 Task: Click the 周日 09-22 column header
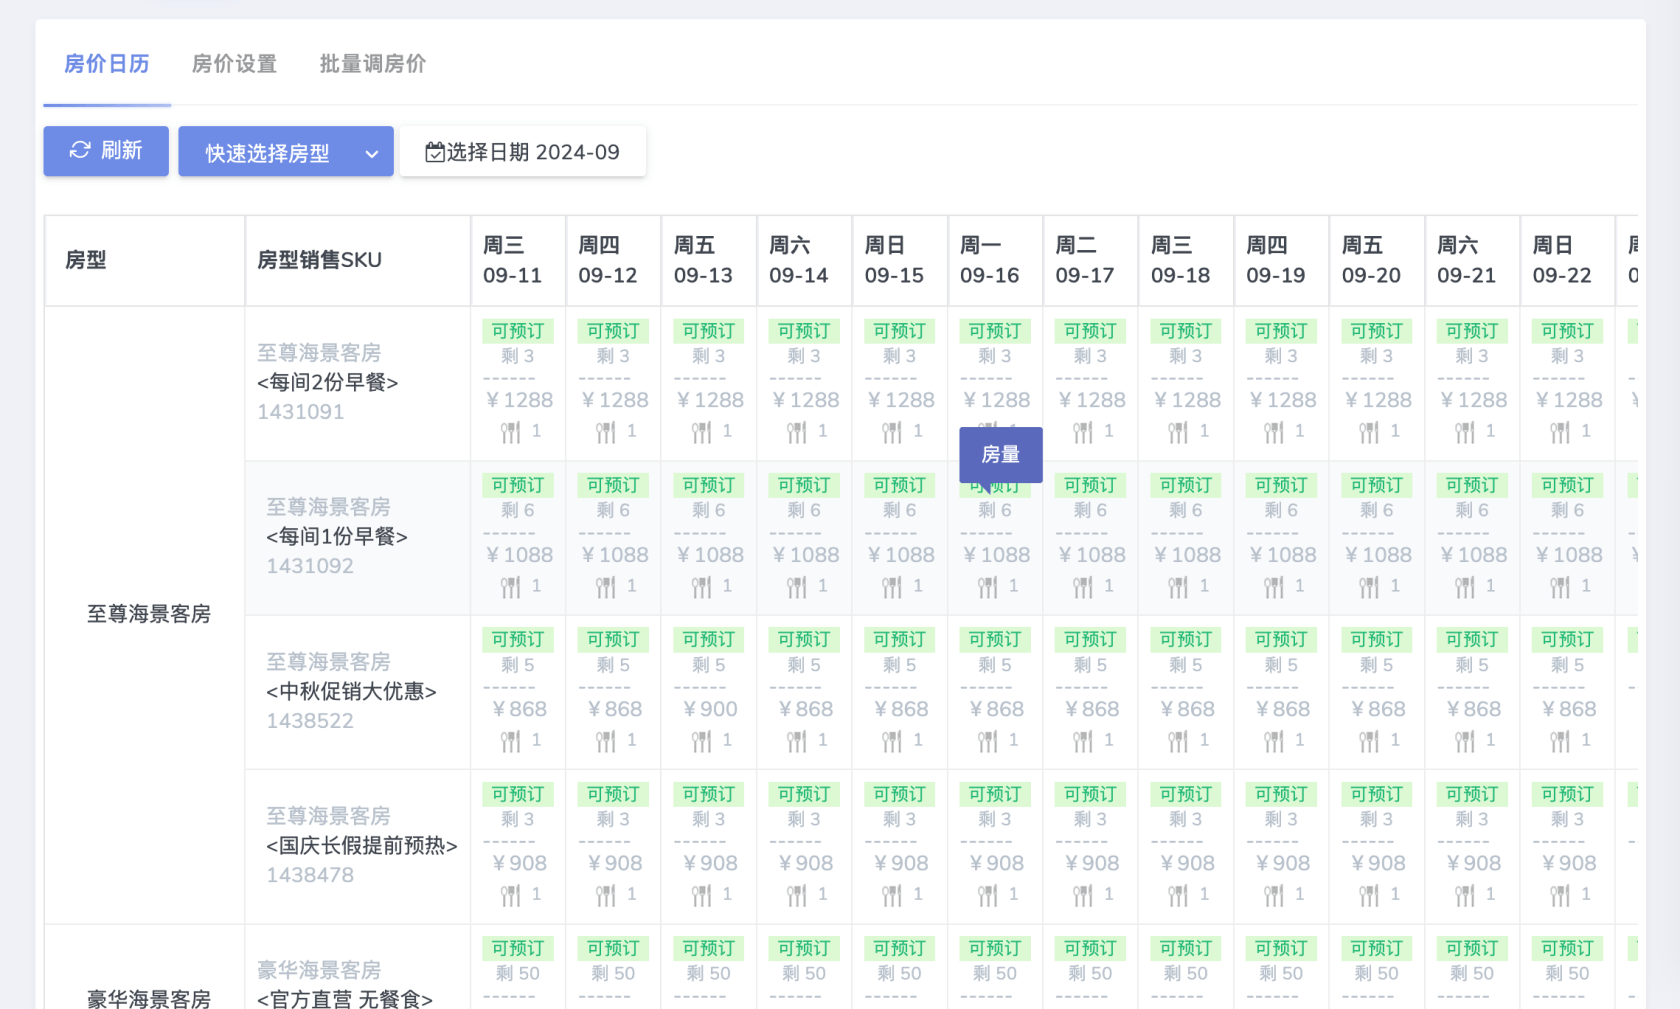point(1567,260)
